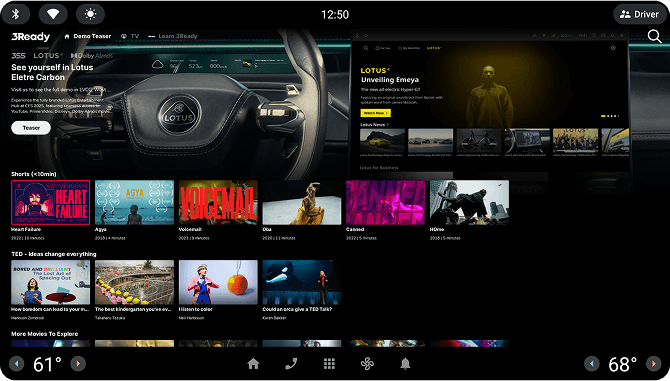
Task: Open the Driver profile button
Action: coord(640,14)
